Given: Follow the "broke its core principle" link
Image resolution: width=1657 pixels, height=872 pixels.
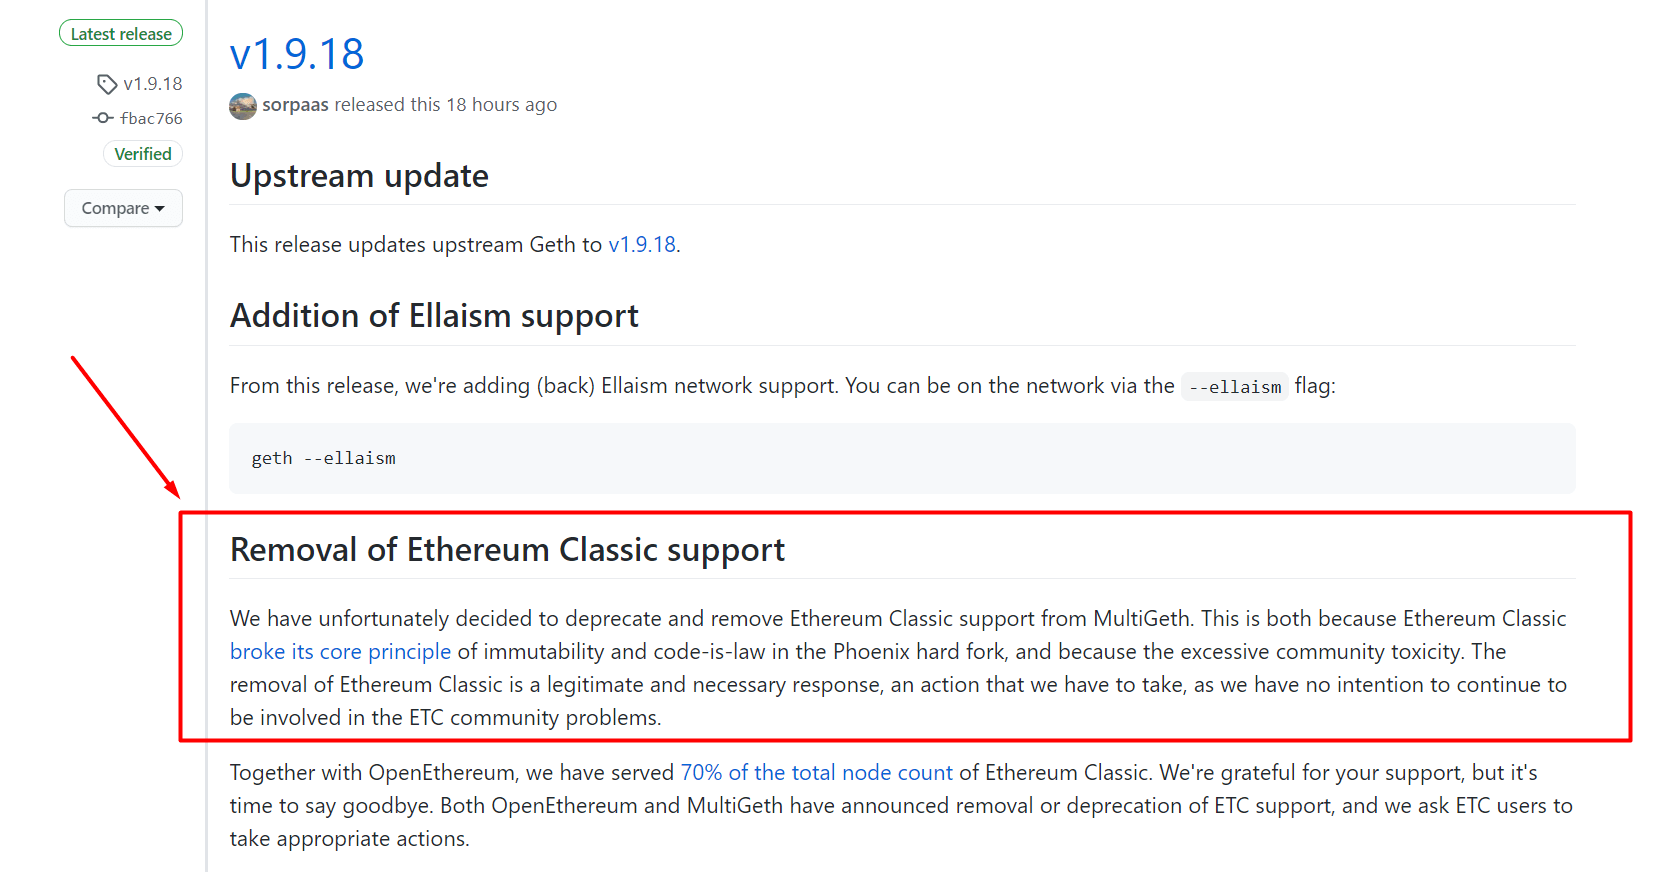Looking at the screenshot, I should [x=340, y=652].
